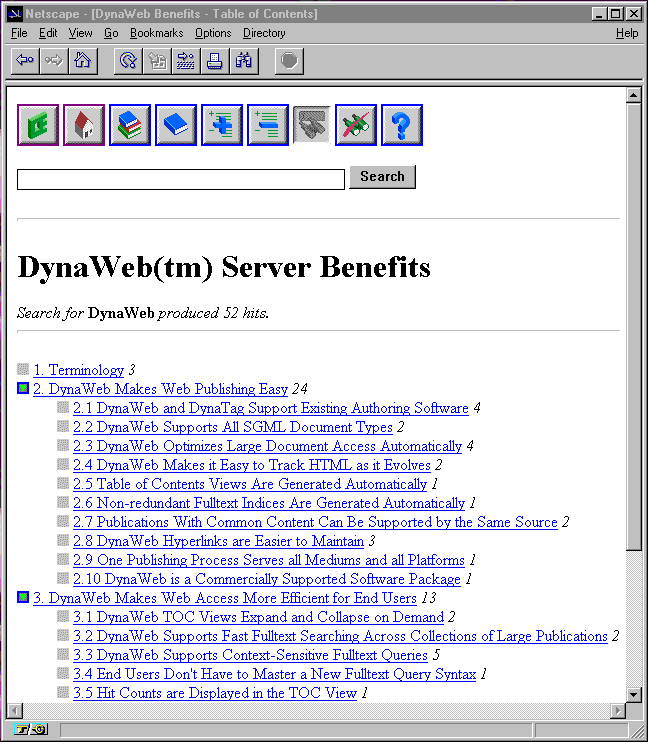Go to Home via house toolbar icon
This screenshot has width=648, height=742.
pos(83,61)
